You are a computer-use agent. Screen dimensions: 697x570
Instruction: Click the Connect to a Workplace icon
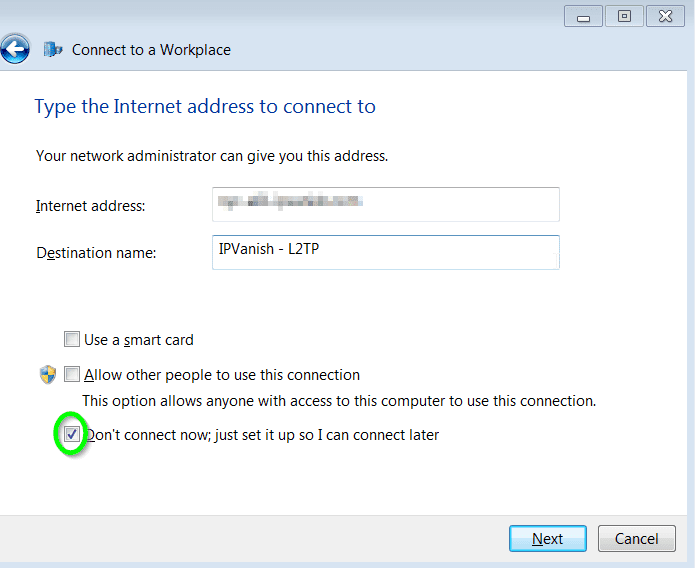pos(52,49)
